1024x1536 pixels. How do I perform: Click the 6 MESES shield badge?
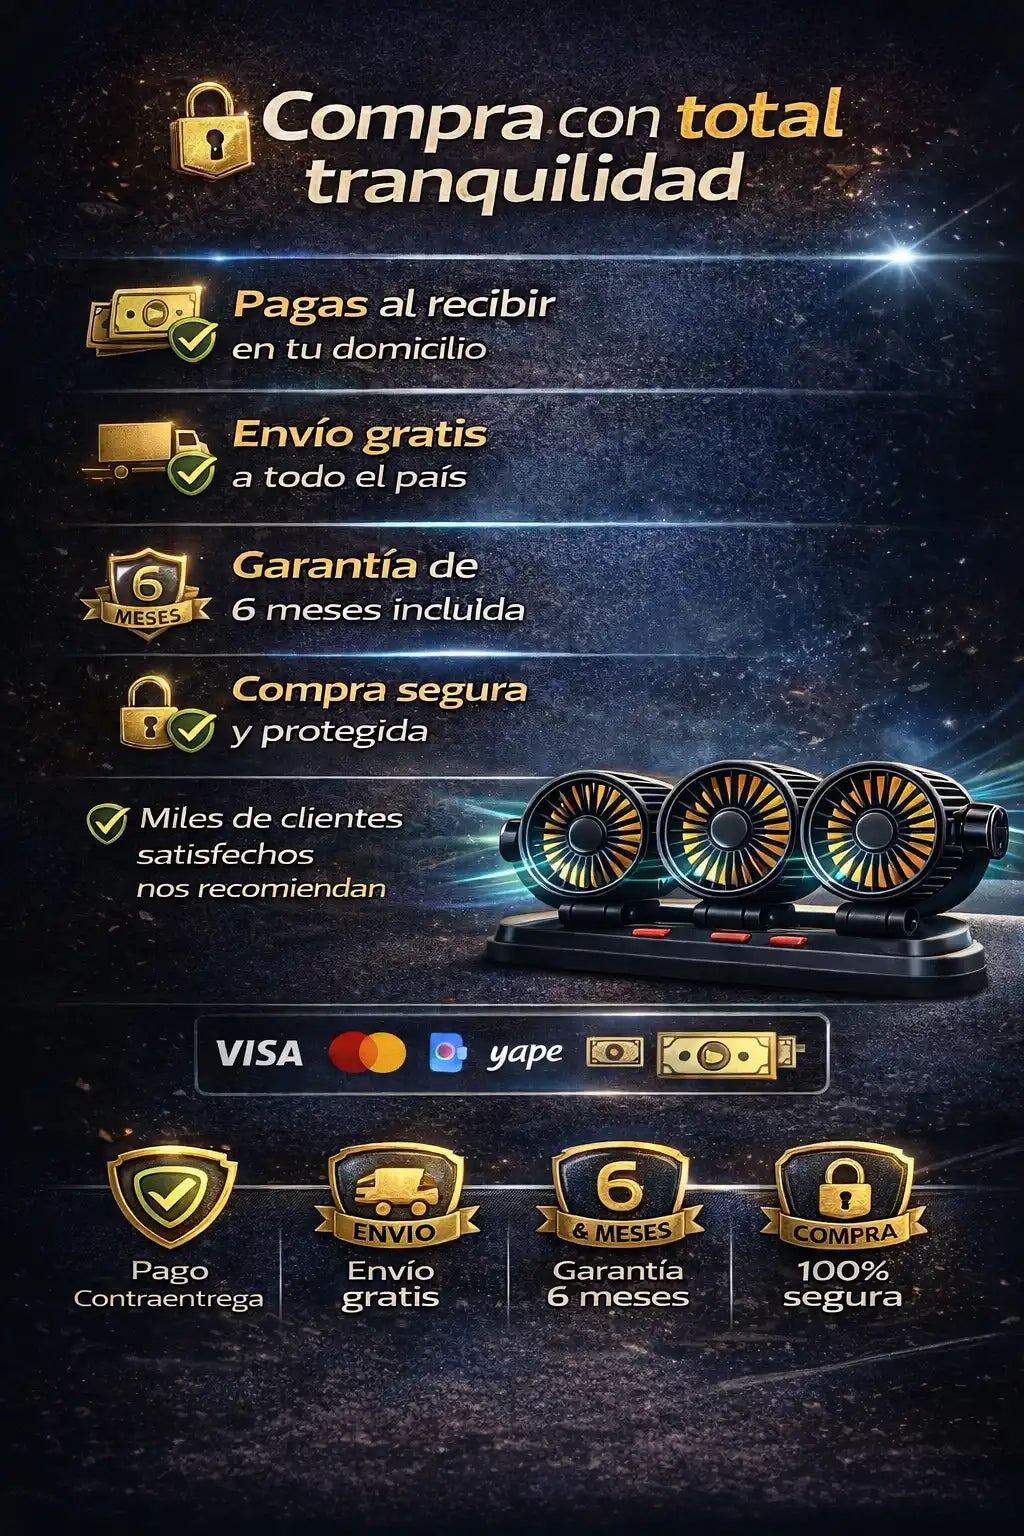[x=147, y=591]
